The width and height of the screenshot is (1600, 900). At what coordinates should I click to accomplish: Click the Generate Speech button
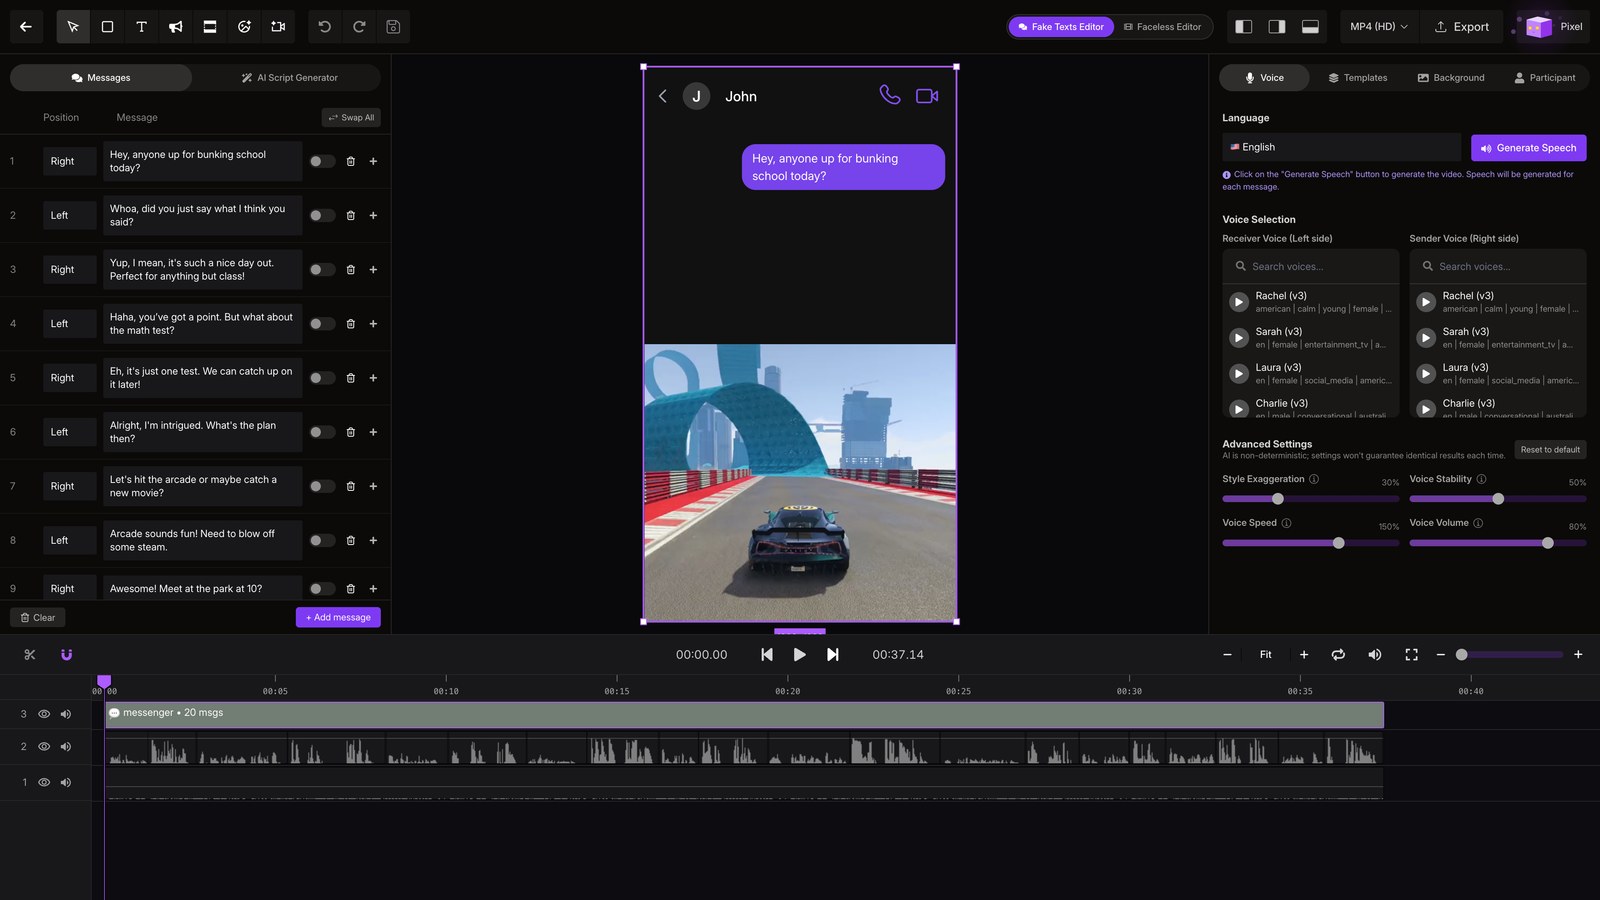[1528, 148]
